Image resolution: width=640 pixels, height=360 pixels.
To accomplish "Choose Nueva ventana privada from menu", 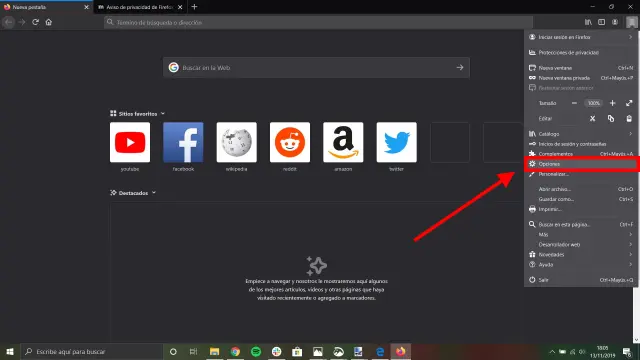I will tap(581, 78).
